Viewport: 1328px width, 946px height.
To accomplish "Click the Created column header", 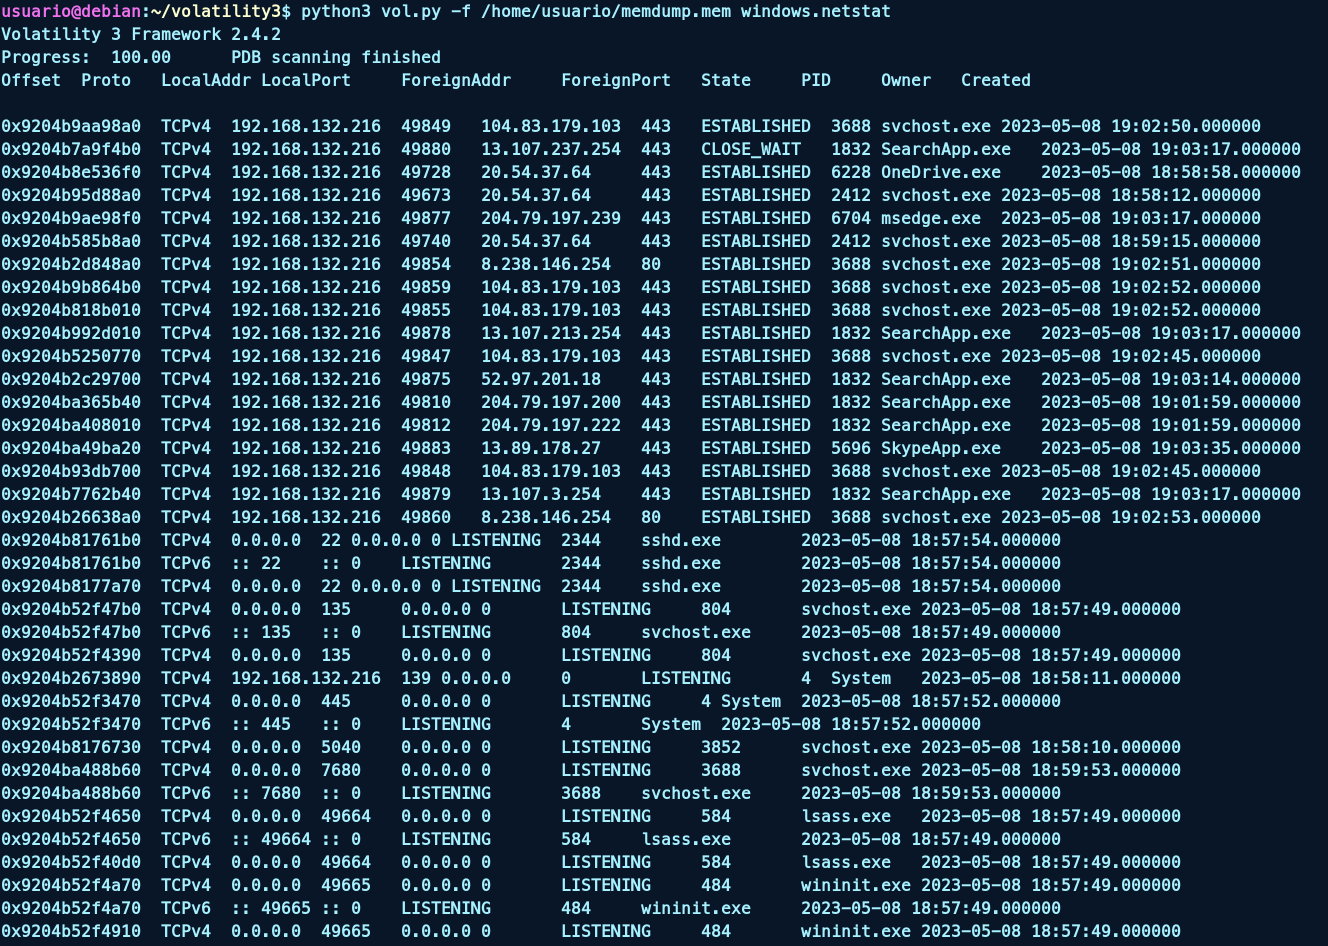I will [x=995, y=80].
